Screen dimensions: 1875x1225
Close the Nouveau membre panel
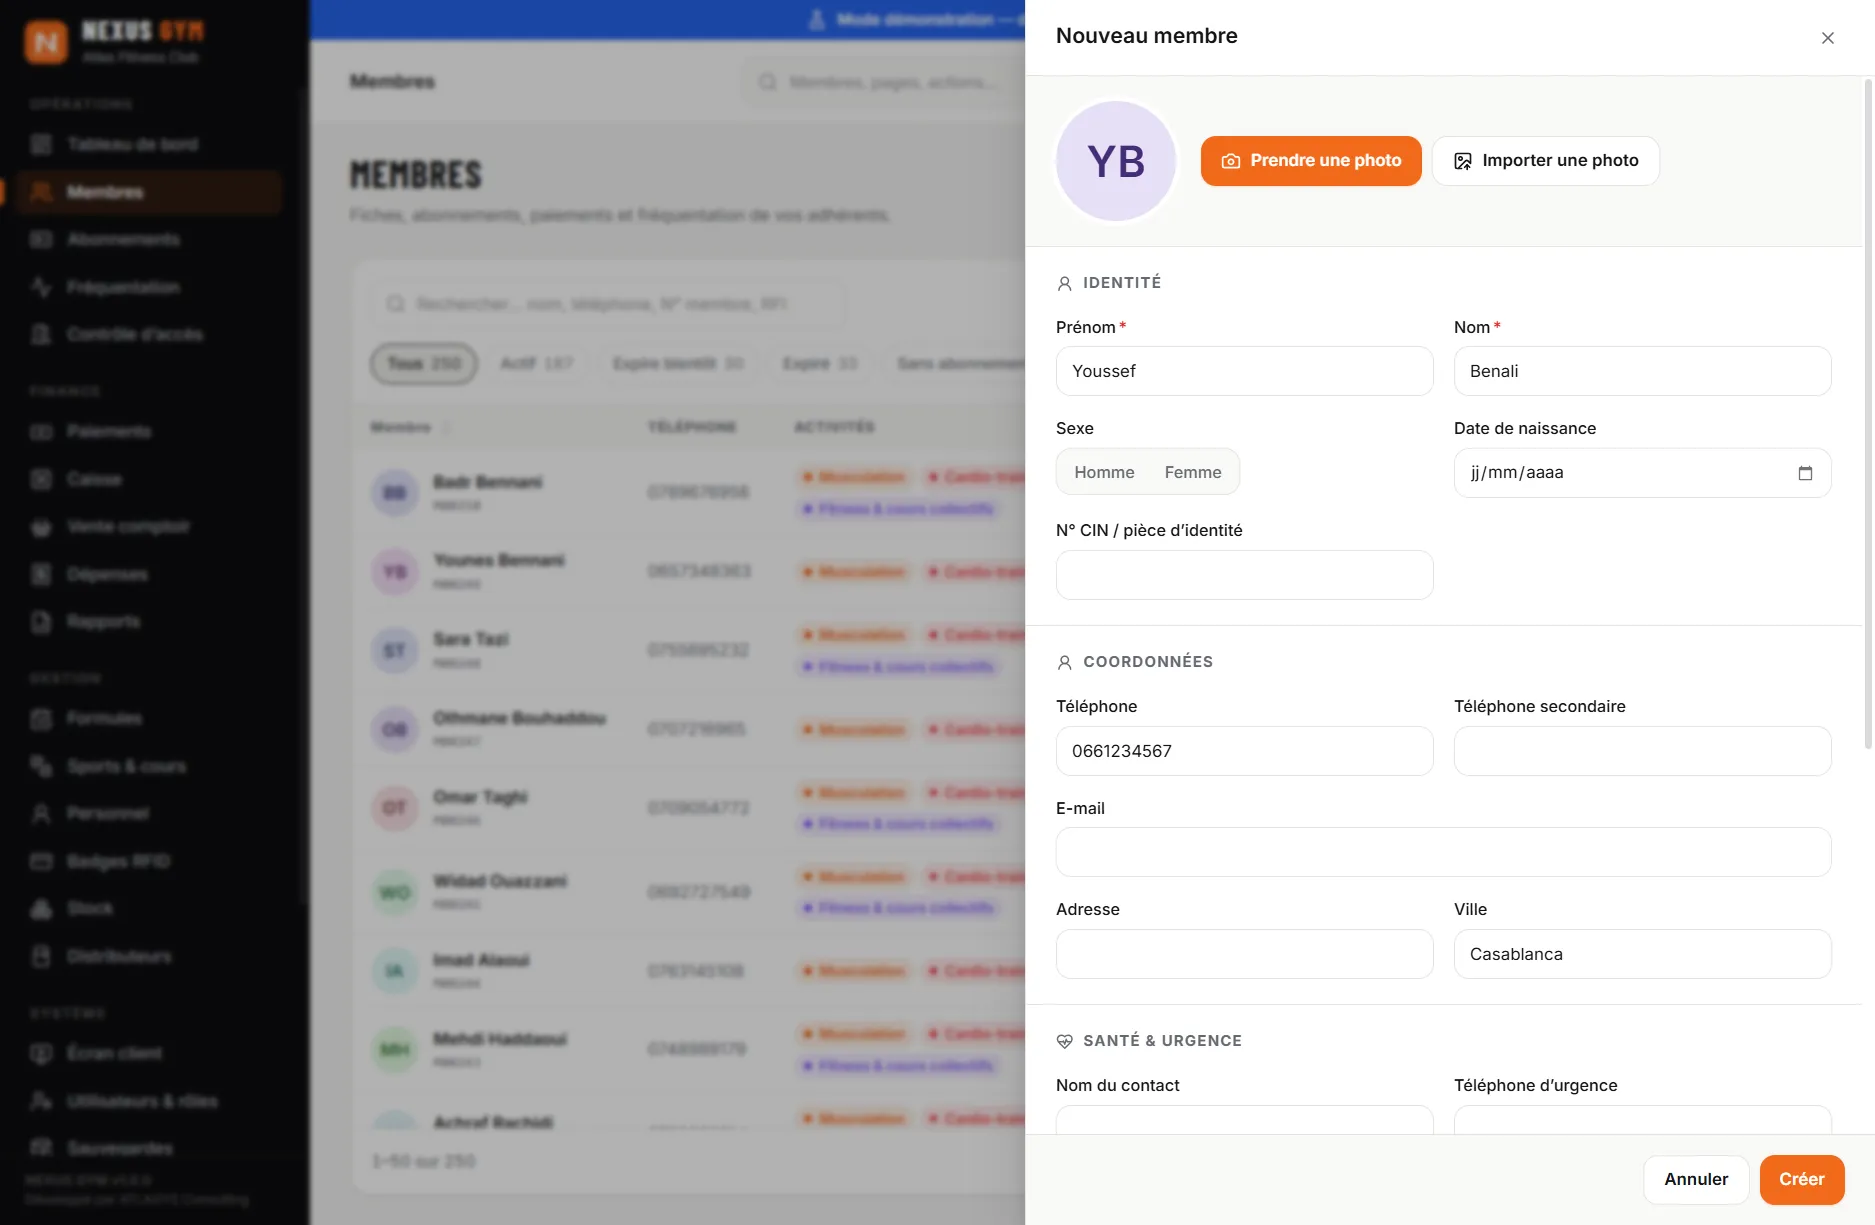1827,38
